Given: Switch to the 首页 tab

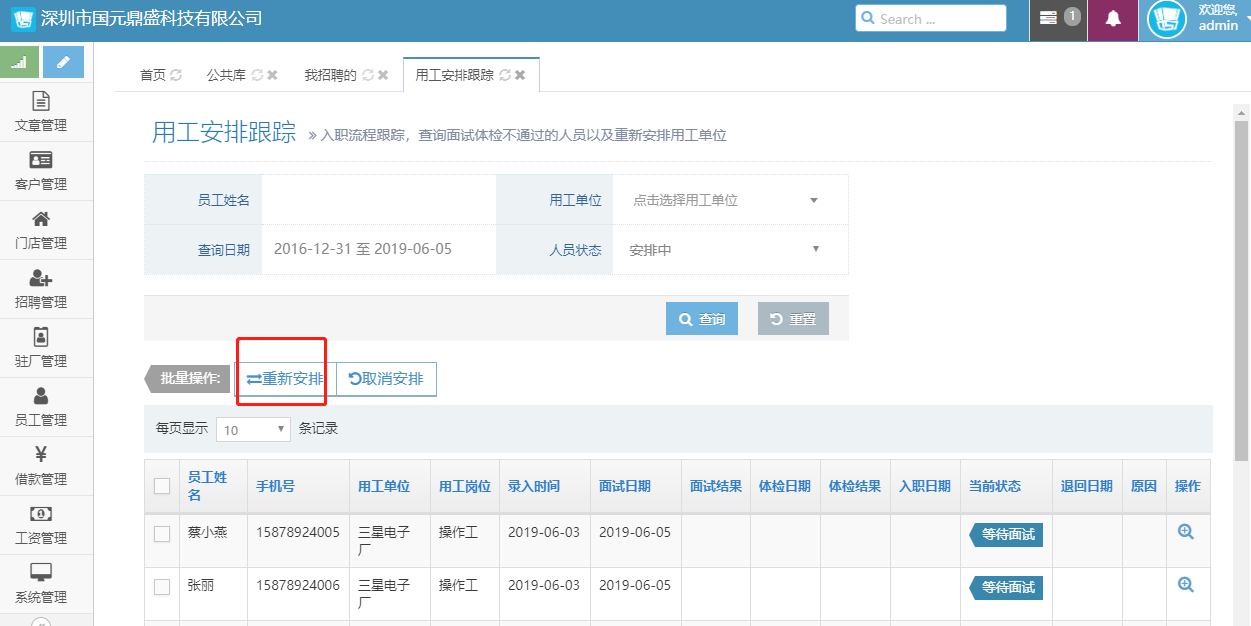Looking at the screenshot, I should 152,75.
